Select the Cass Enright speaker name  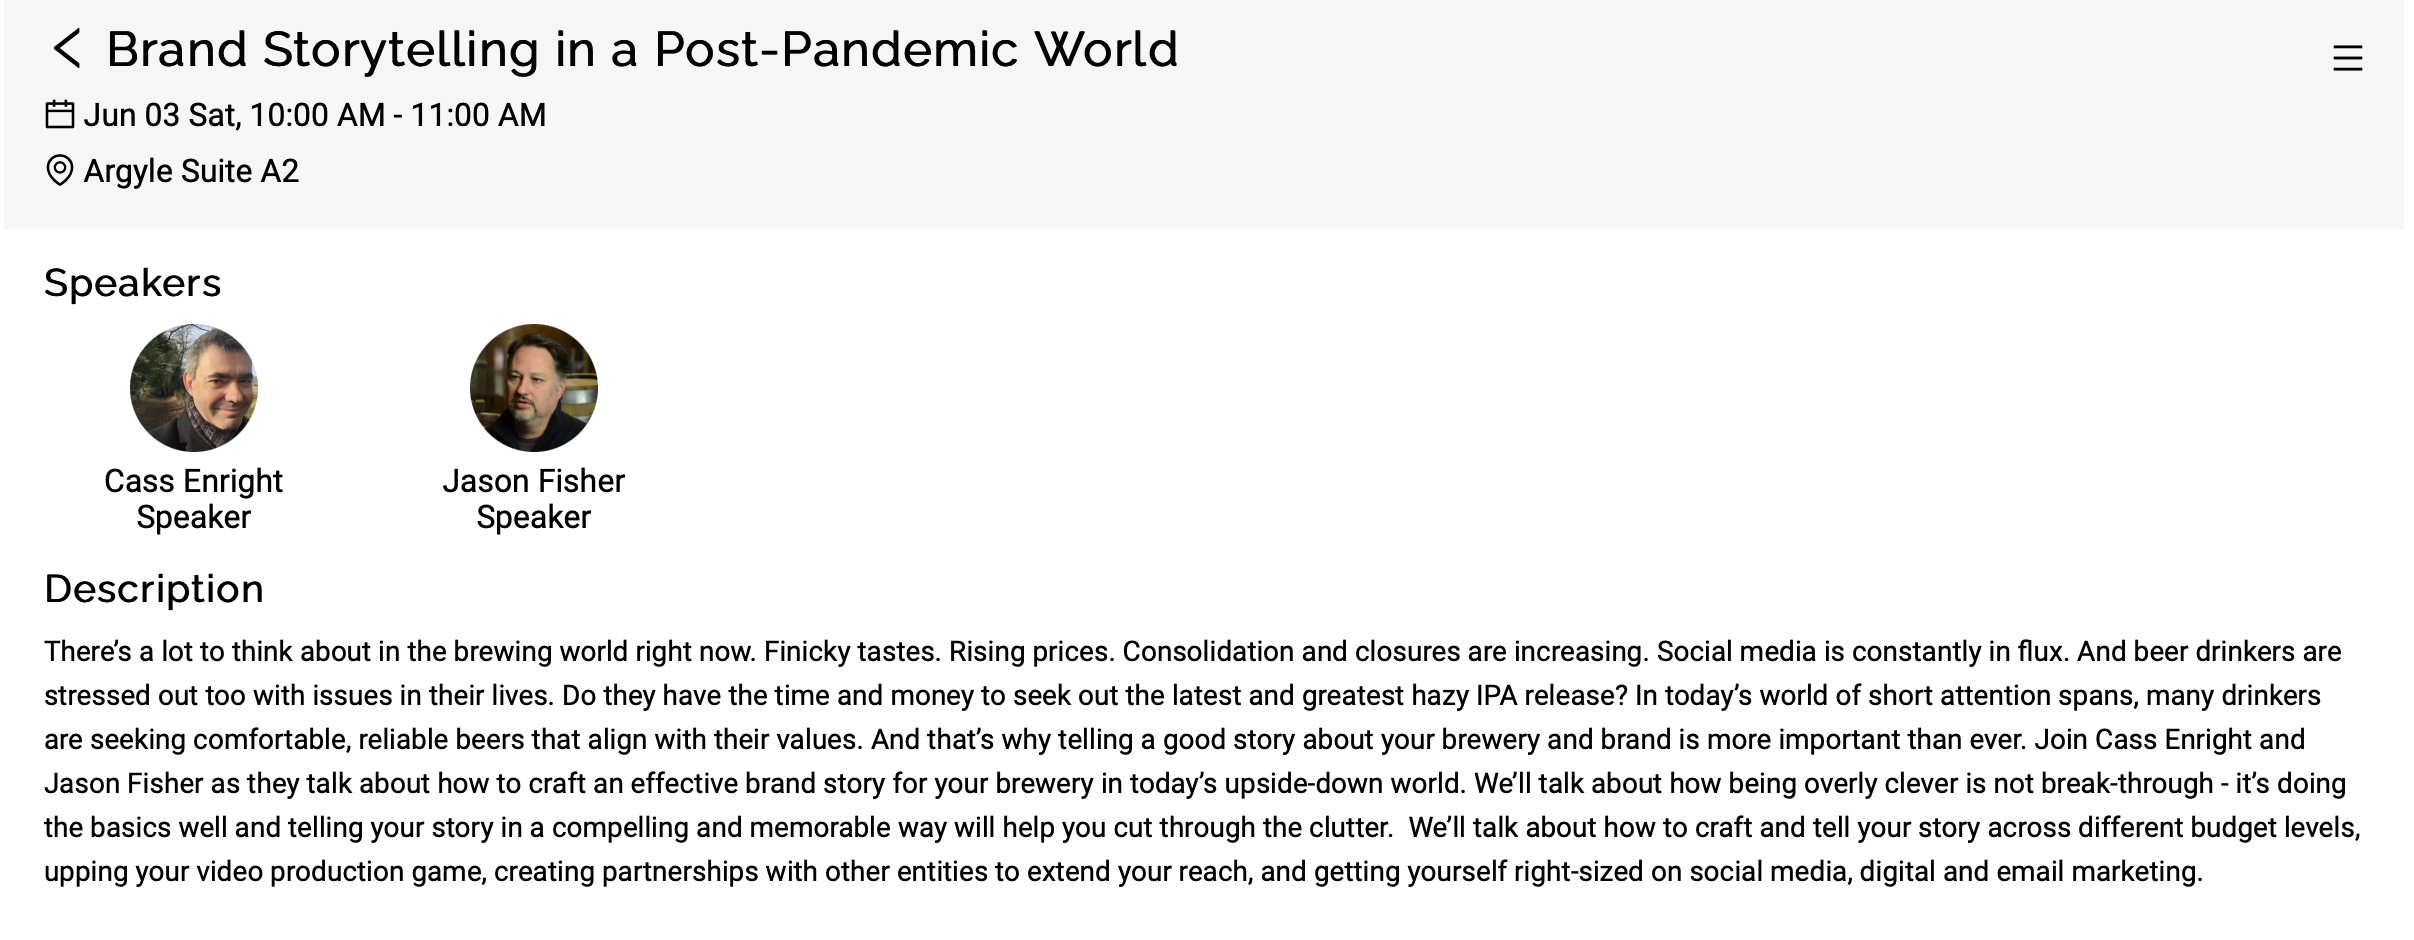(x=194, y=481)
